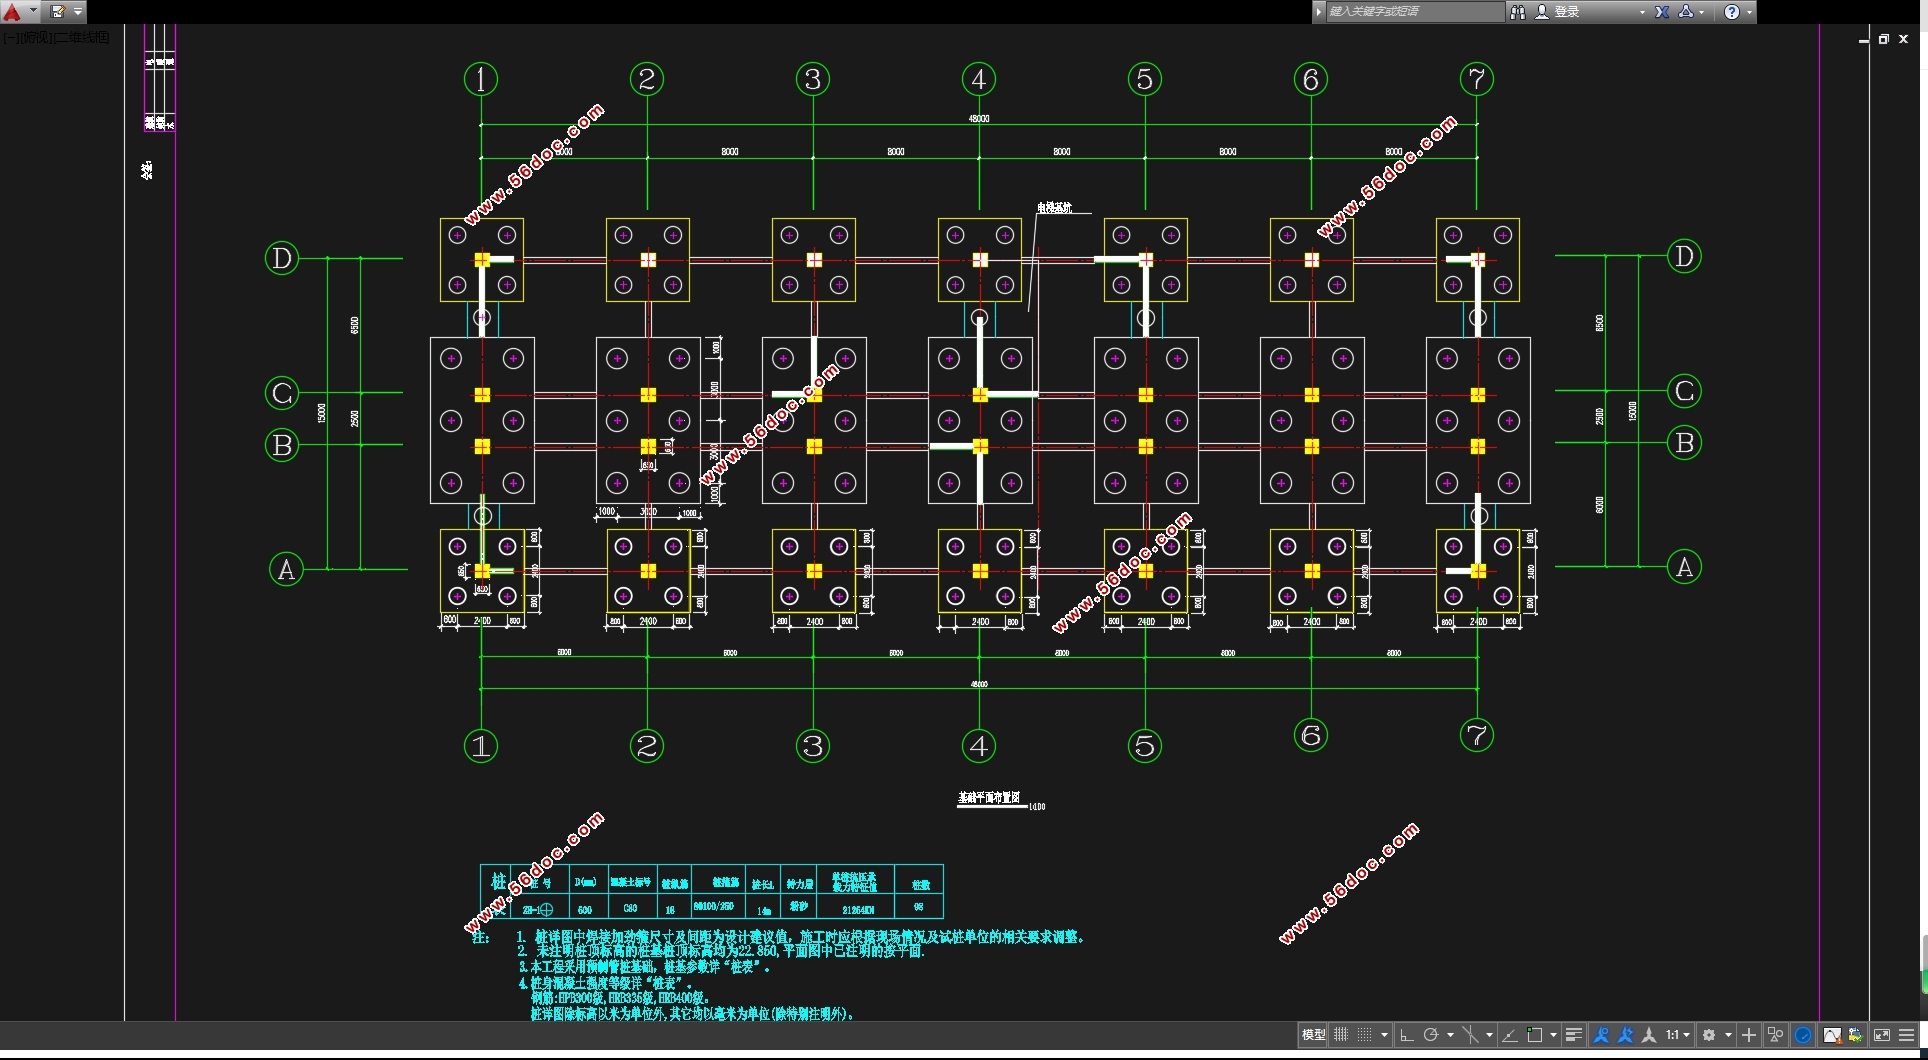Open the Quick Access toolbar customize dropdown
This screenshot has width=1928, height=1060.
click(x=78, y=12)
